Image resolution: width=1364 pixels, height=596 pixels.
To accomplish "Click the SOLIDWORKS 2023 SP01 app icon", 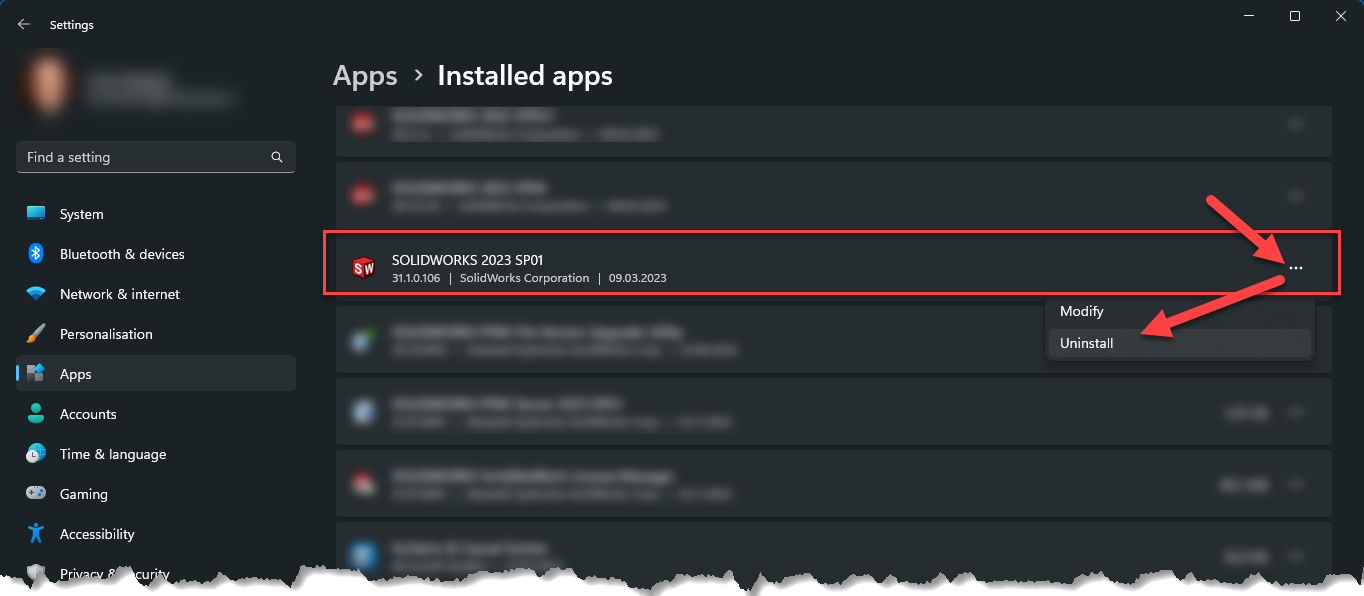I will [363, 268].
